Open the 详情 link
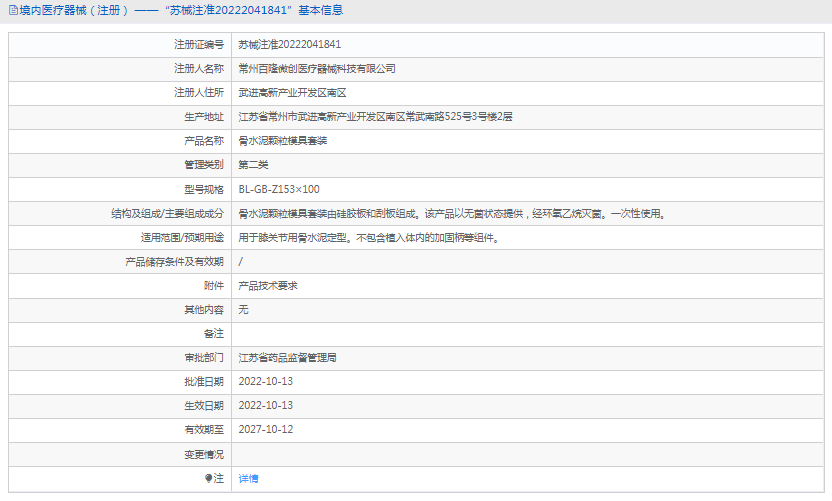Image resolution: width=832 pixels, height=501 pixels. [x=248, y=479]
